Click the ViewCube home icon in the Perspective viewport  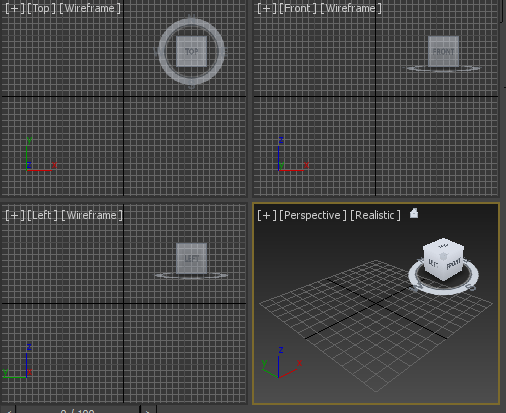(414, 213)
